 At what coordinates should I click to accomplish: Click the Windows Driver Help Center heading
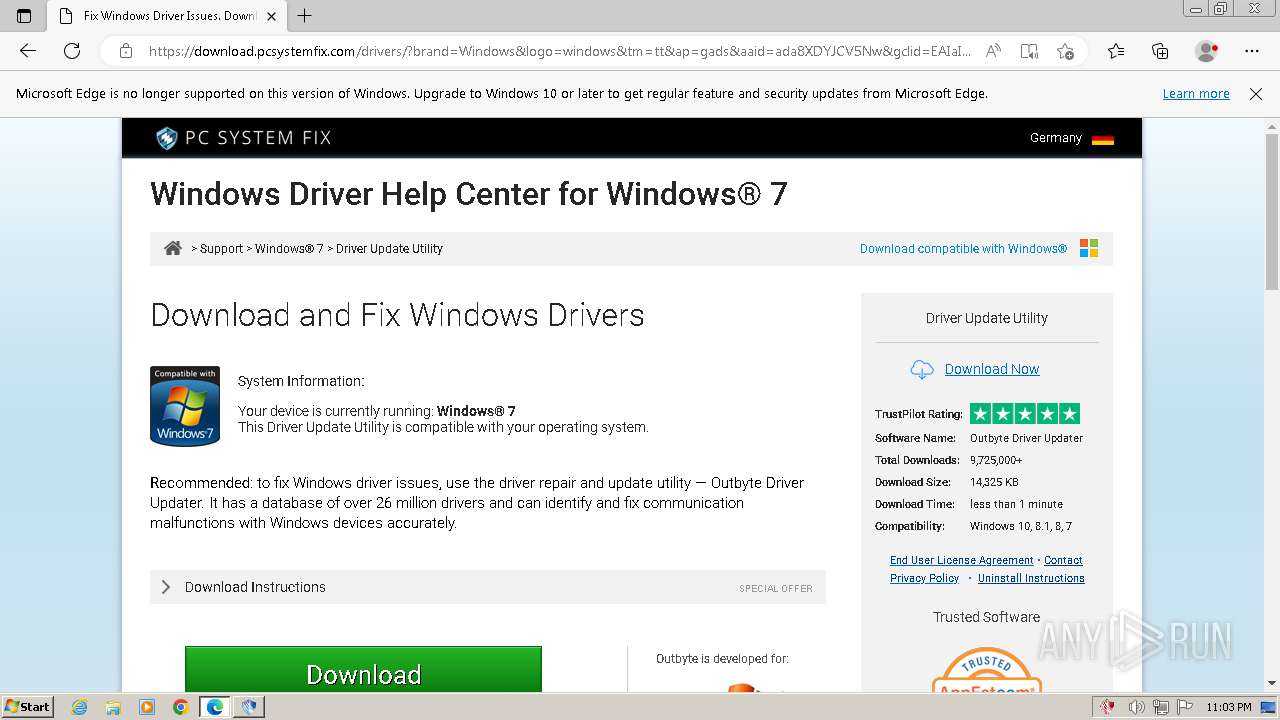coord(469,193)
